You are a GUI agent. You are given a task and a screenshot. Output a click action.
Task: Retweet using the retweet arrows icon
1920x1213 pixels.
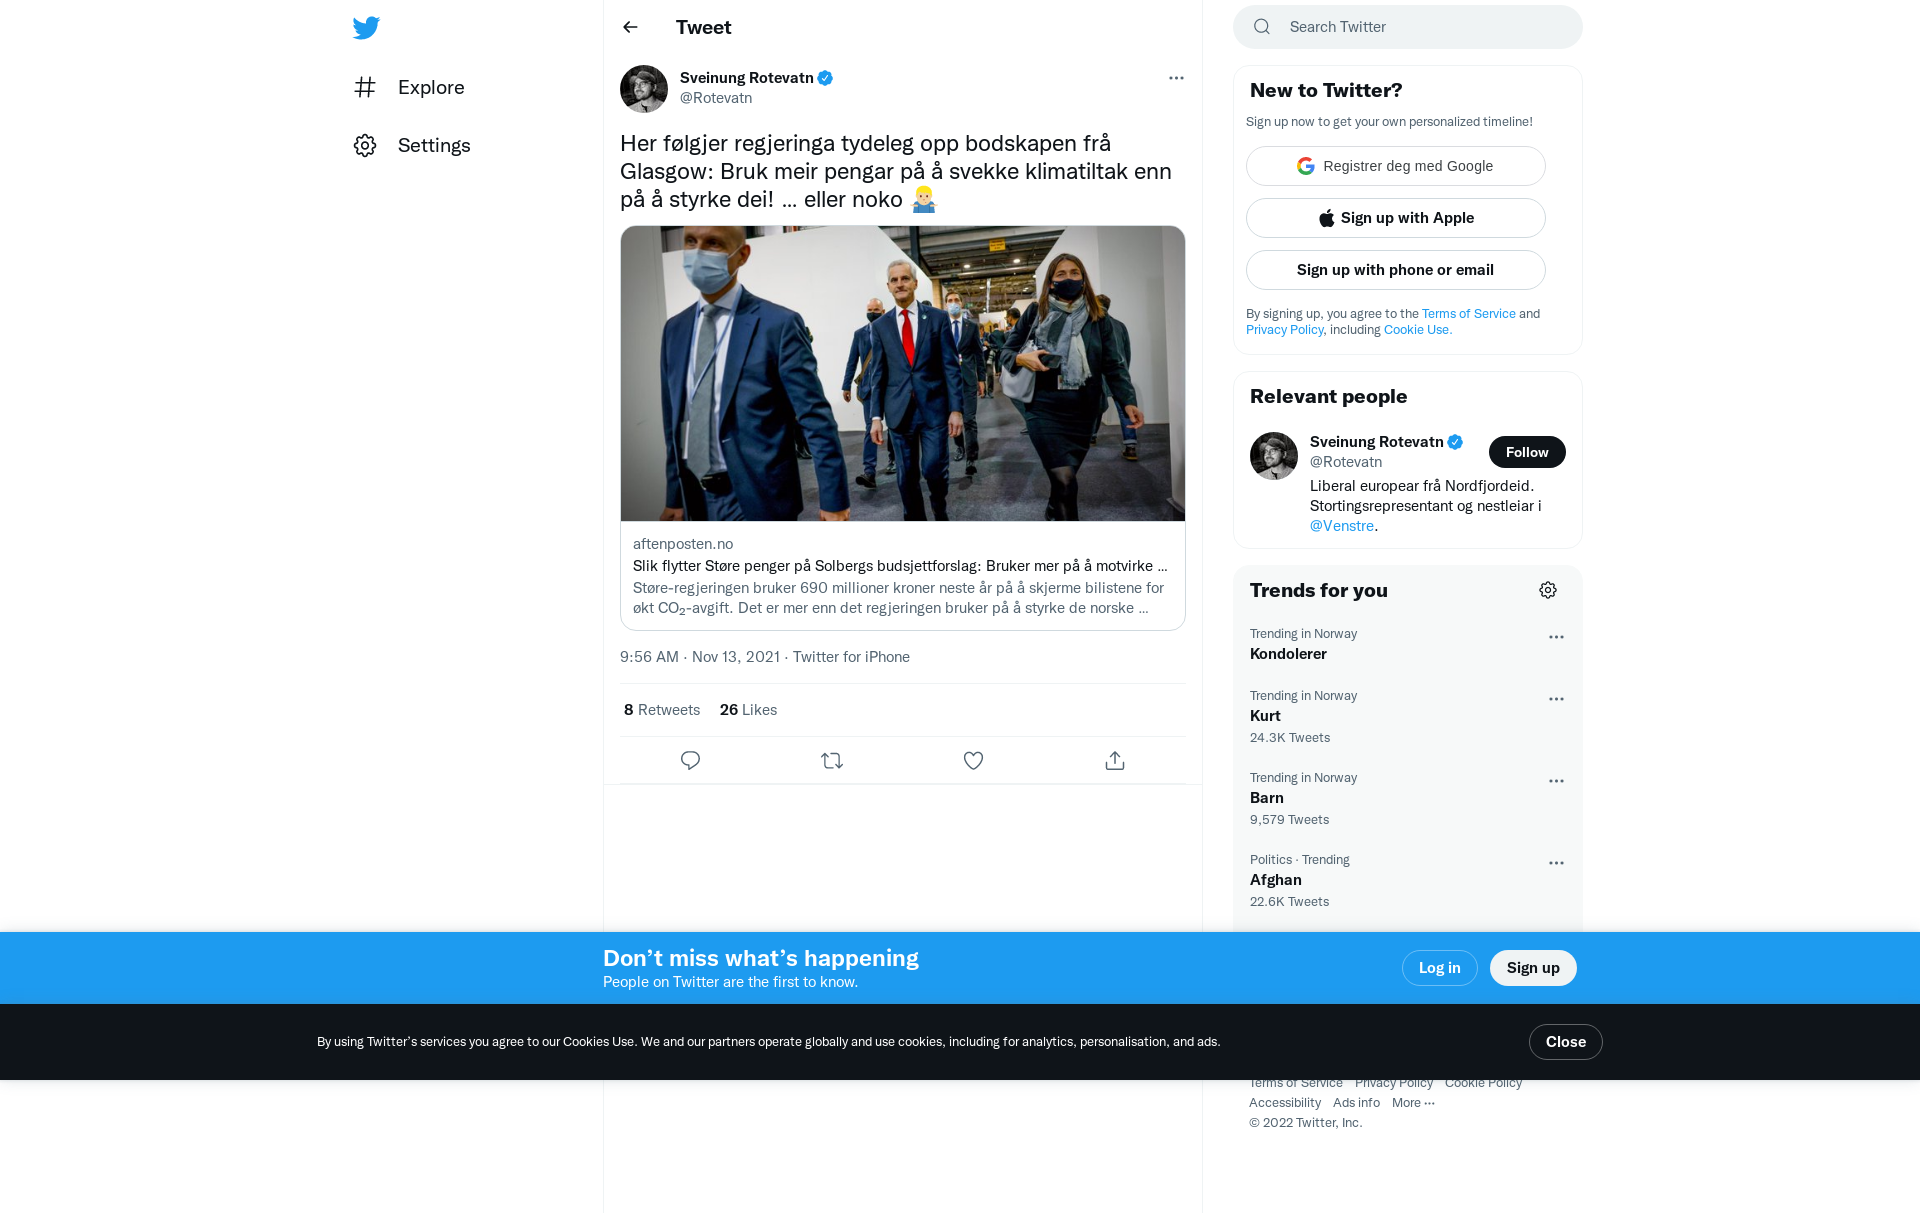[x=832, y=761]
